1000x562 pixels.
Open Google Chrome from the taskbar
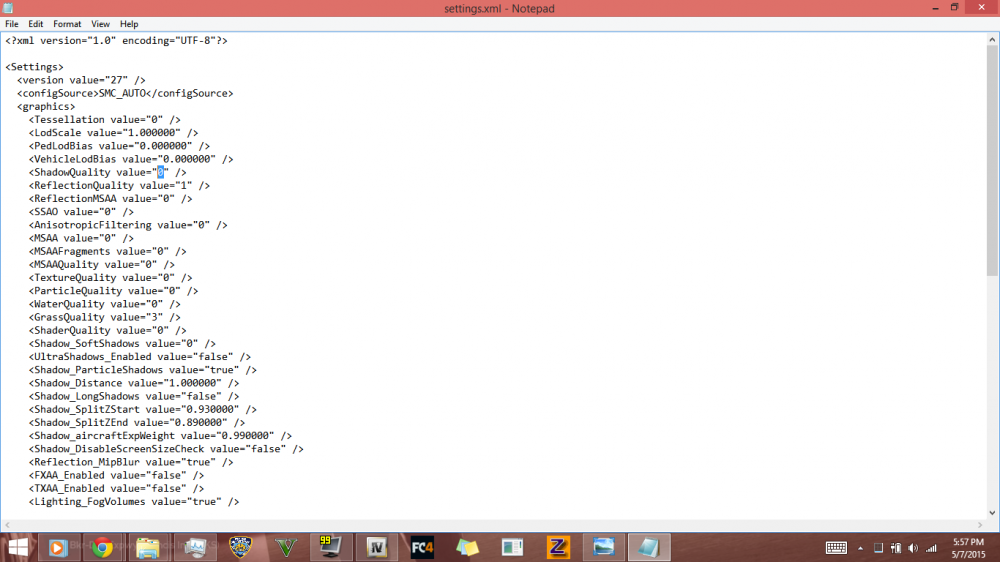(x=102, y=547)
